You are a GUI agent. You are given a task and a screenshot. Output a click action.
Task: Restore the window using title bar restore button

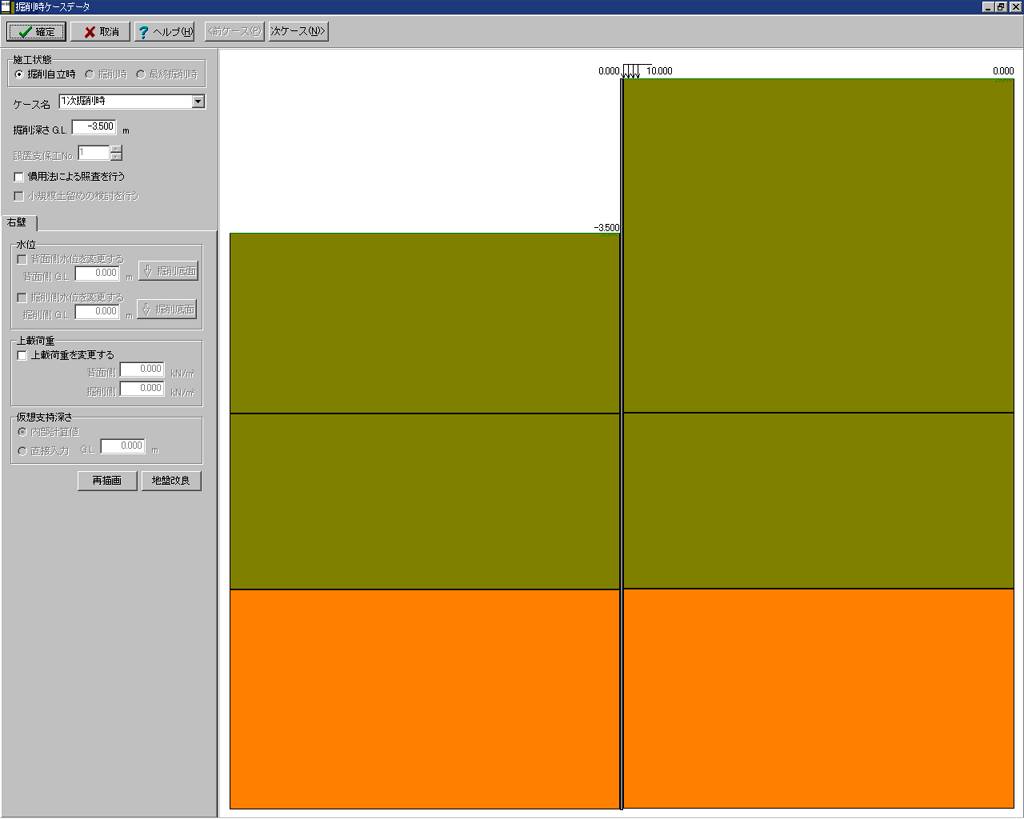1000,7
